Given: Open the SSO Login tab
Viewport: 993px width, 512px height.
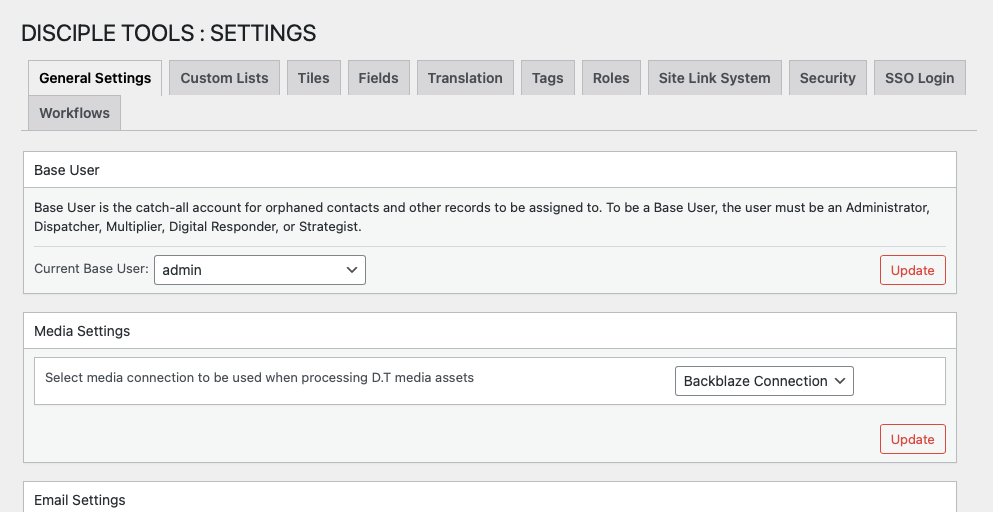Looking at the screenshot, I should pos(920,78).
